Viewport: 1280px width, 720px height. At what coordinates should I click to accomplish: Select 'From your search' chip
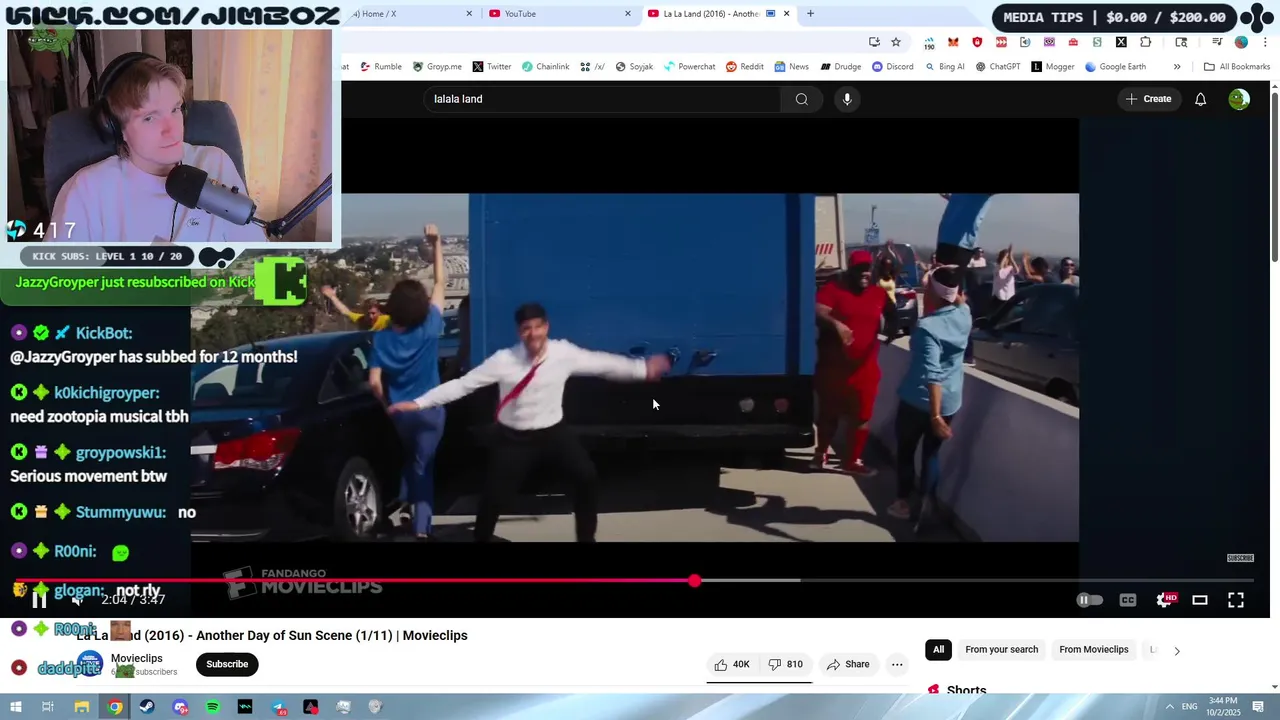(x=1001, y=650)
